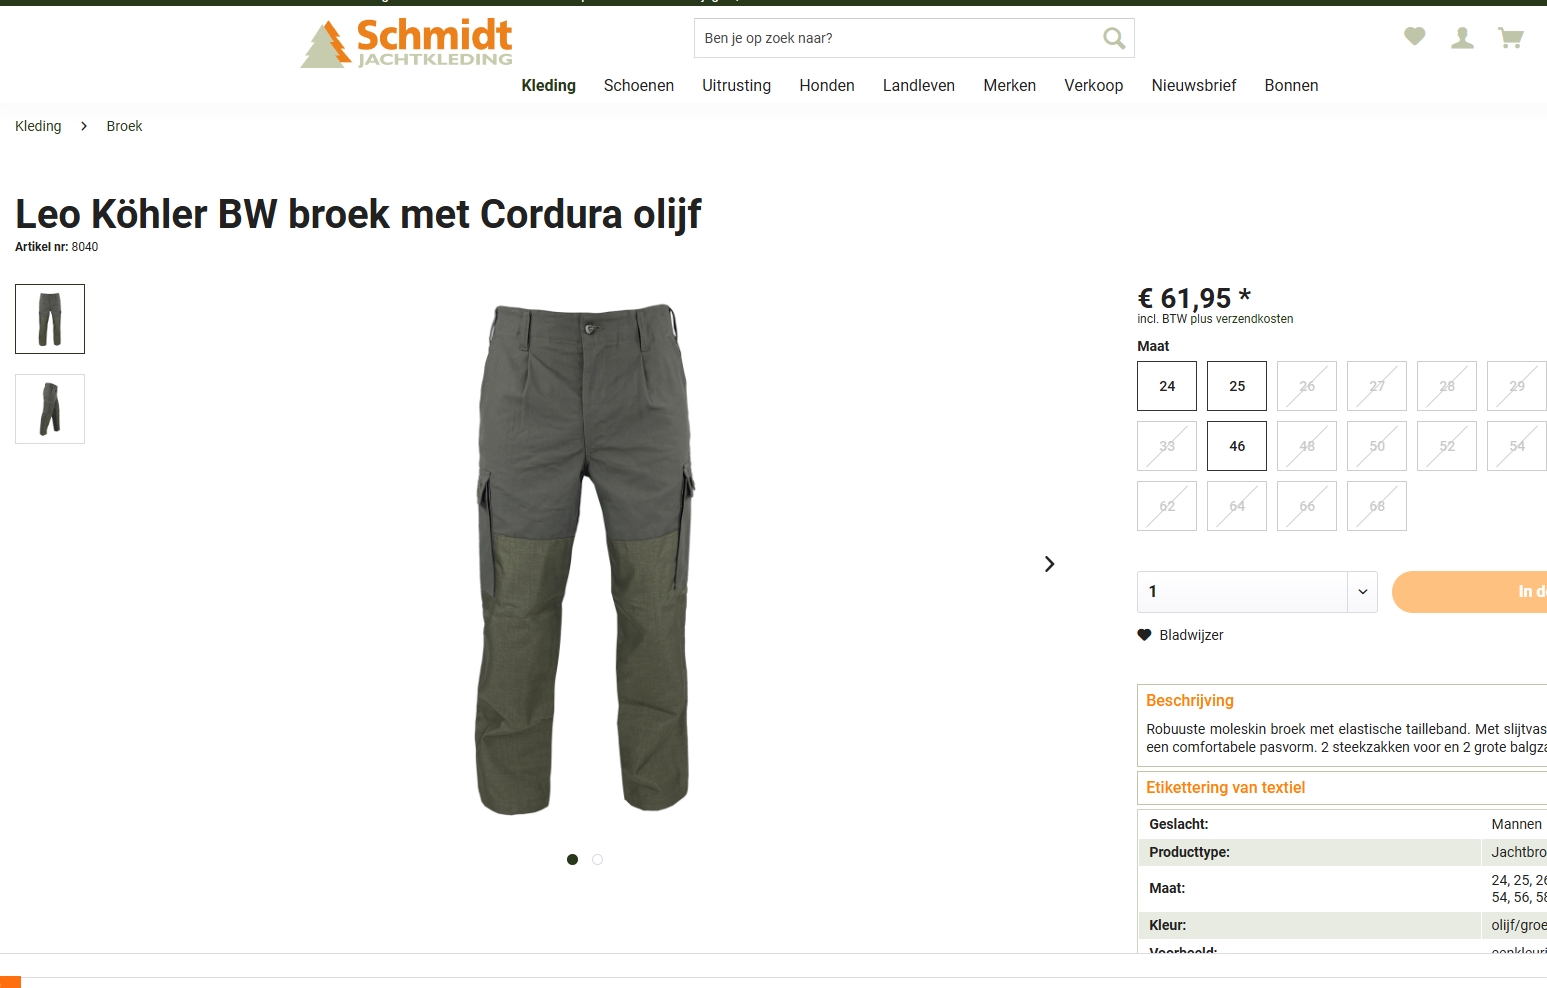Open the Schoenen menu
1547x988 pixels.
639,86
